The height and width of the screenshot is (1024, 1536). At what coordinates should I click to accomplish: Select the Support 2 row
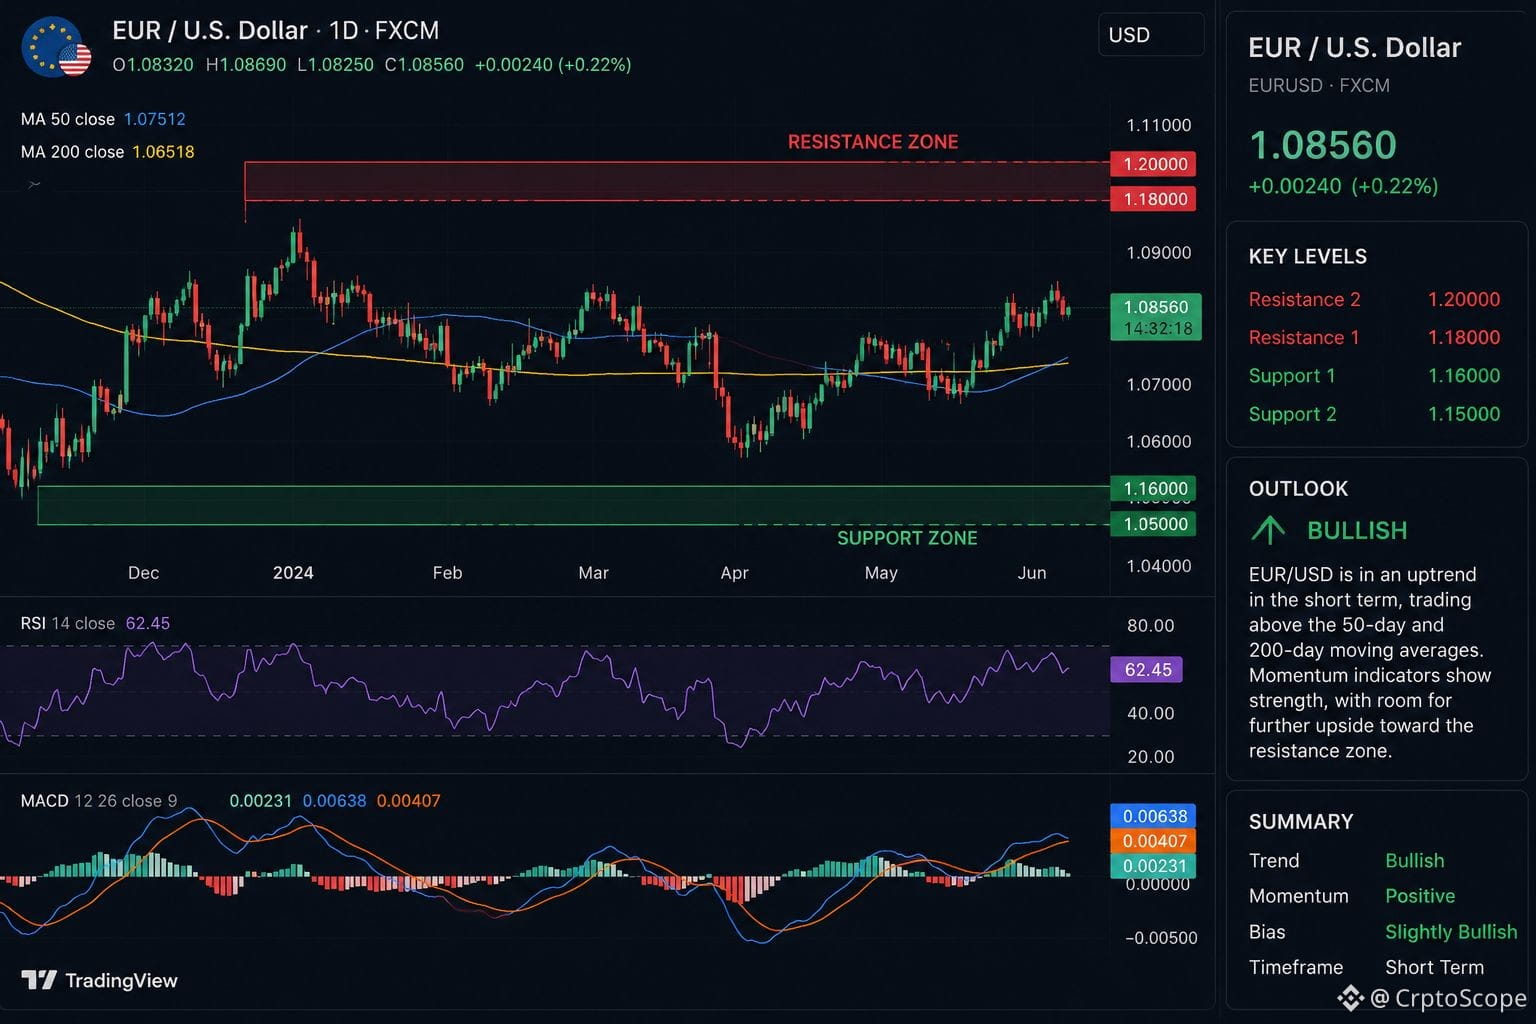1375,414
